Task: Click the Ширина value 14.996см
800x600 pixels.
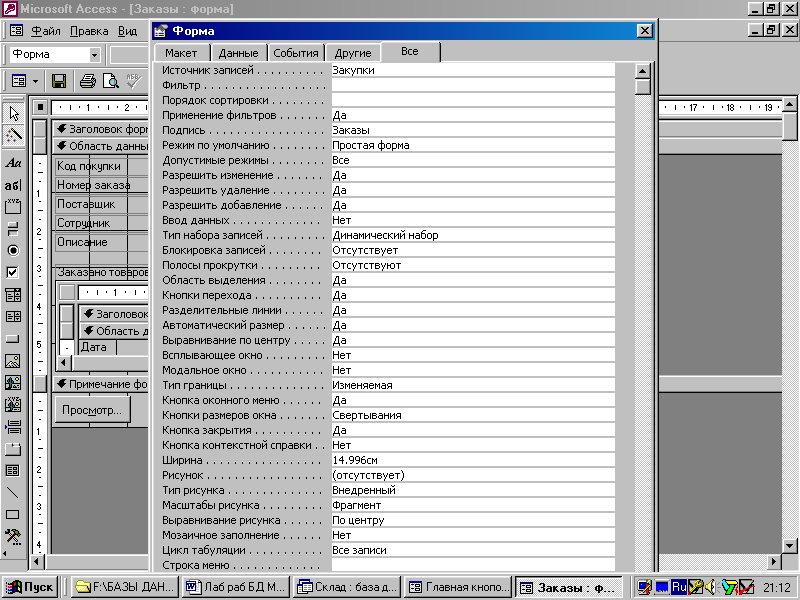Action: point(473,460)
